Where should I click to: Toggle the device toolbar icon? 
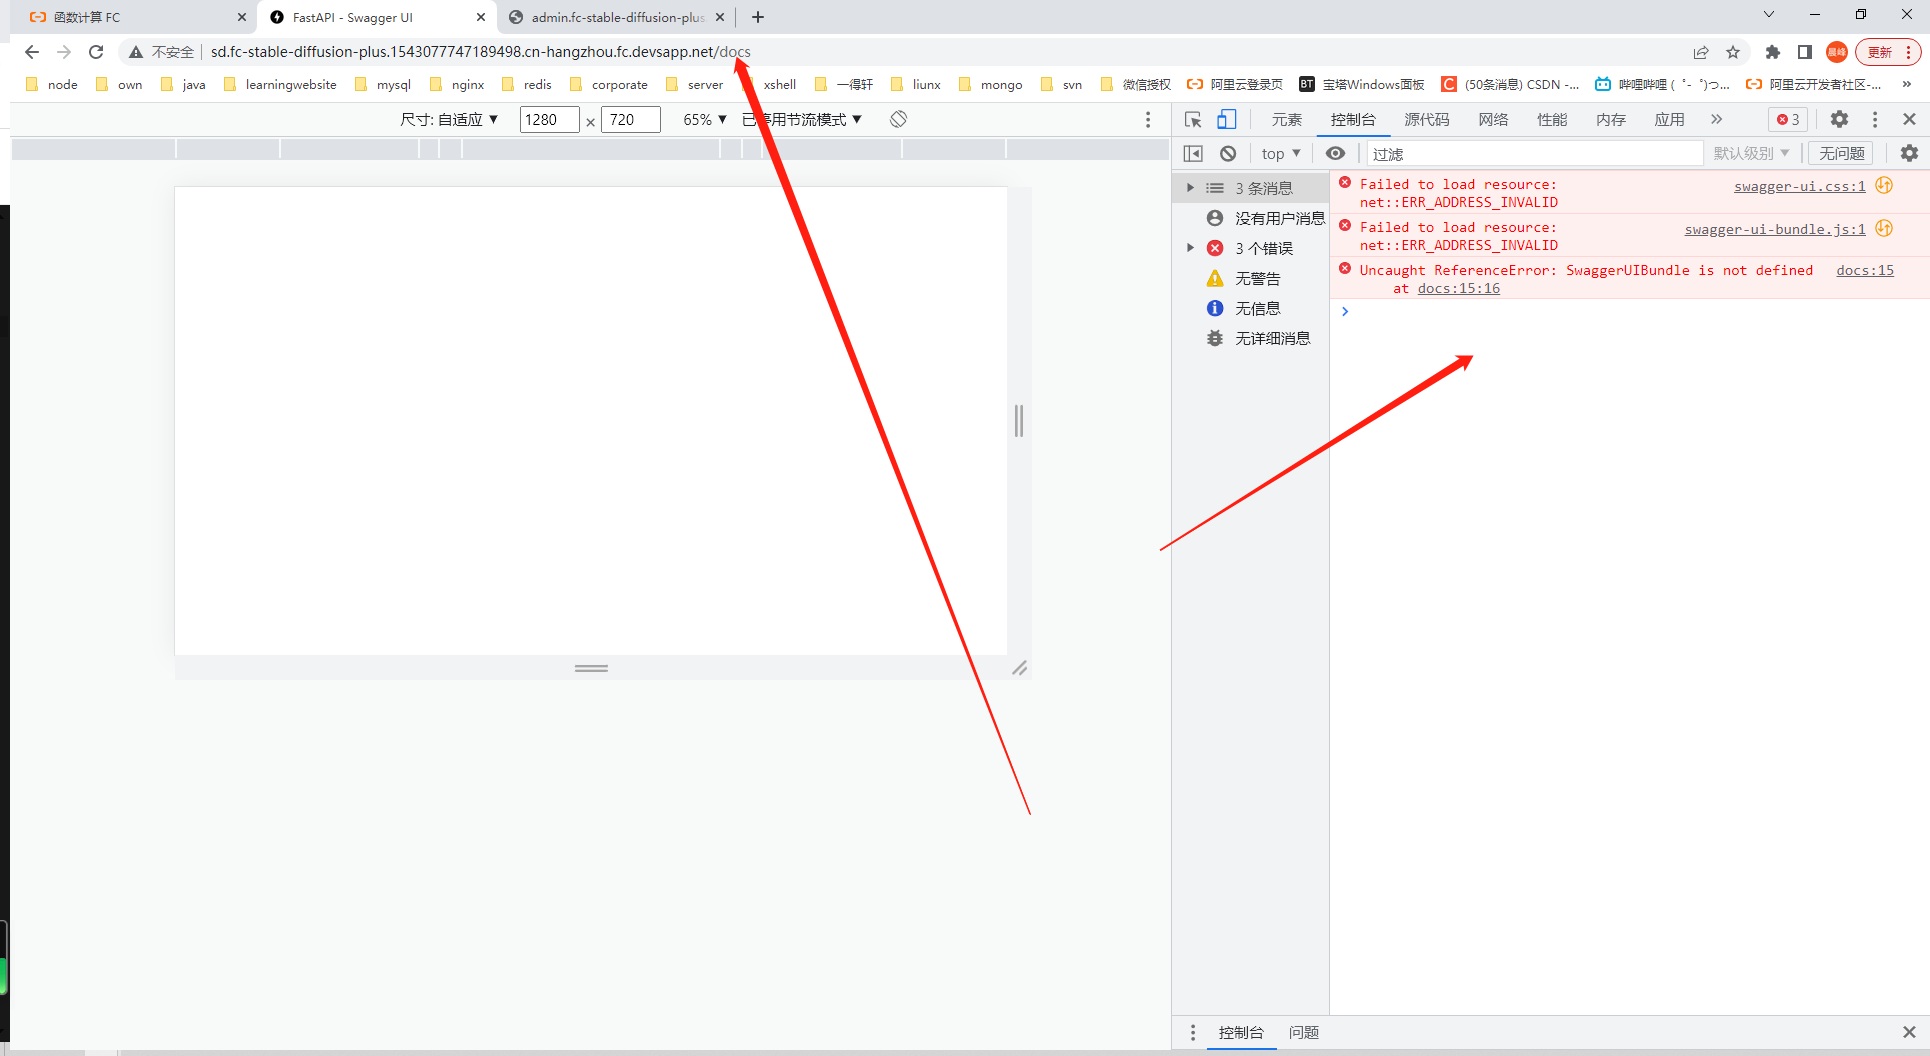point(1226,120)
